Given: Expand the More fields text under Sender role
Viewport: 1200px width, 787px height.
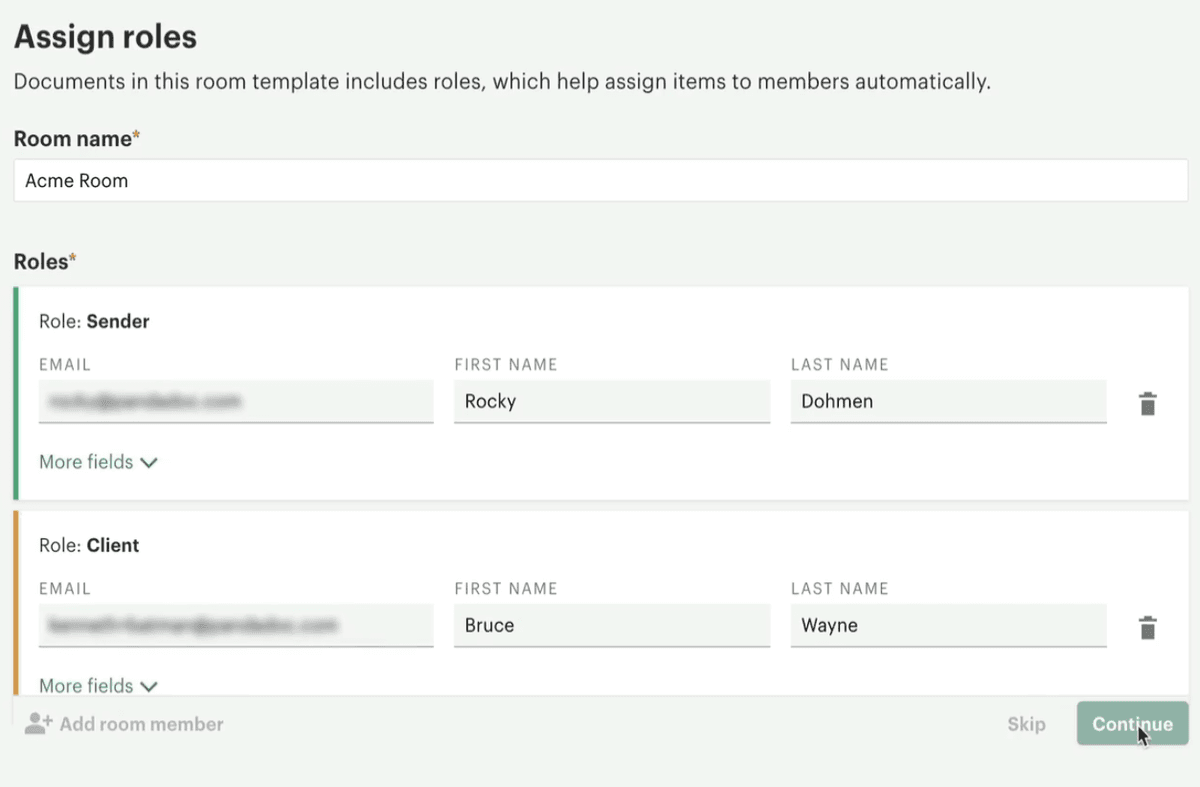Looking at the screenshot, I should pyautogui.click(x=86, y=462).
